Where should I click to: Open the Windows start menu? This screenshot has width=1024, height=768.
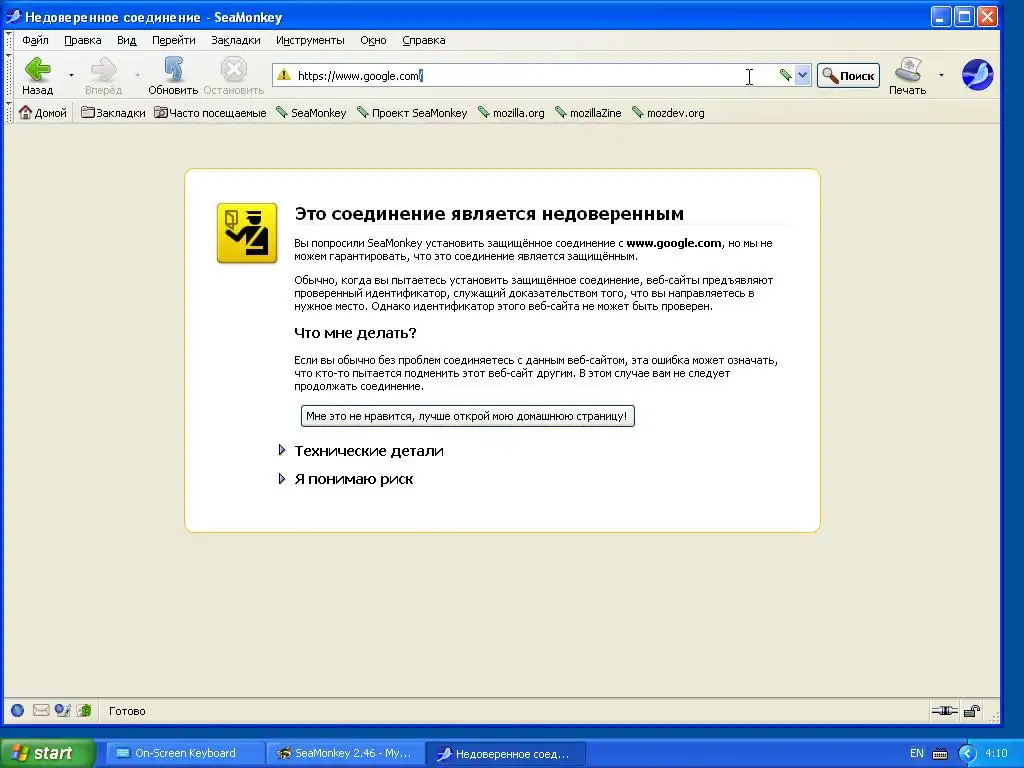[x=47, y=753]
